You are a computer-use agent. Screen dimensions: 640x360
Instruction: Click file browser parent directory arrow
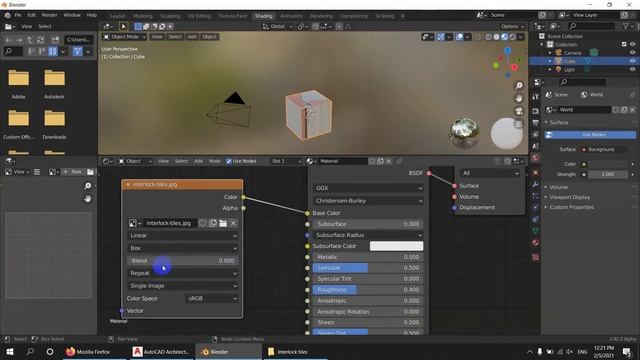click(30, 40)
